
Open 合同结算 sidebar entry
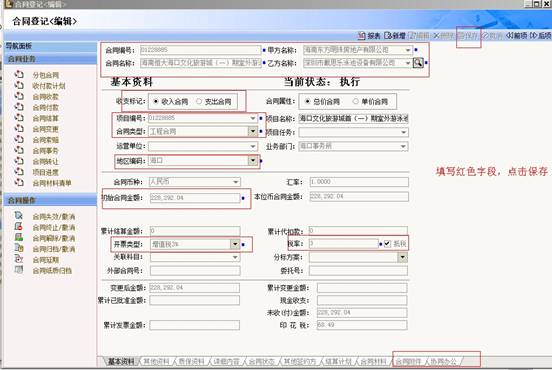(x=45, y=118)
